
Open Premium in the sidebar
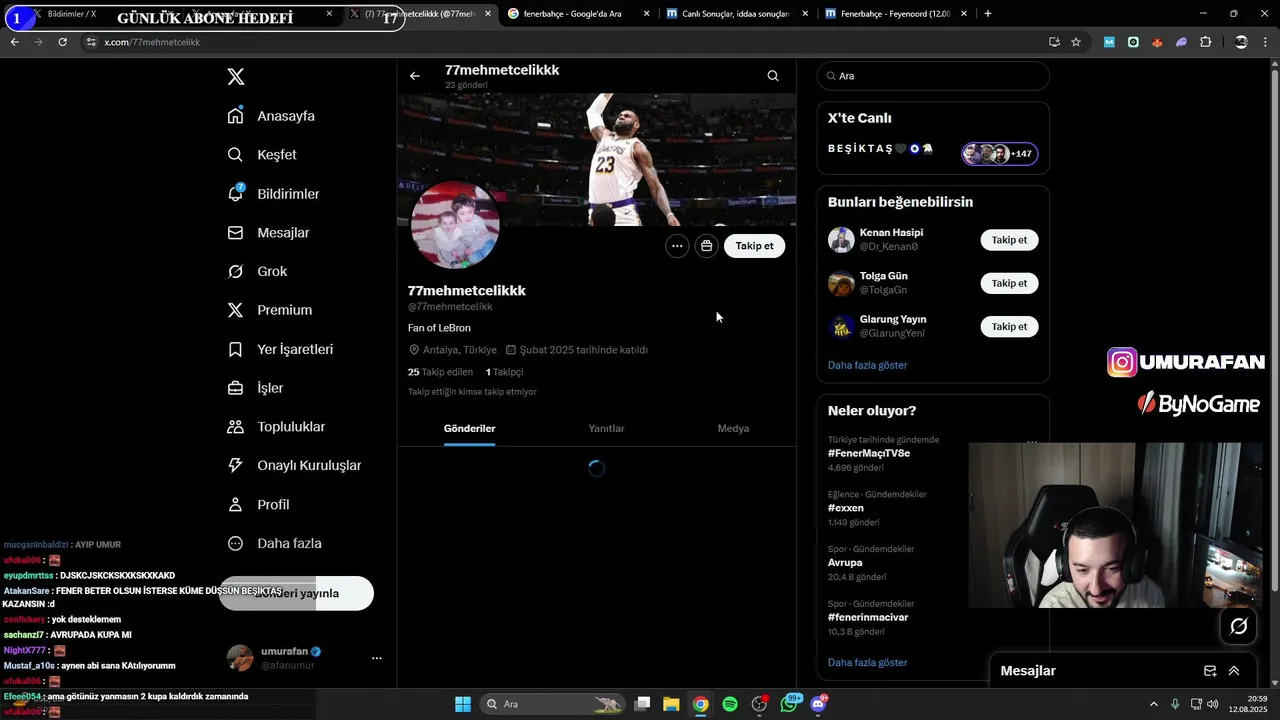(270, 310)
